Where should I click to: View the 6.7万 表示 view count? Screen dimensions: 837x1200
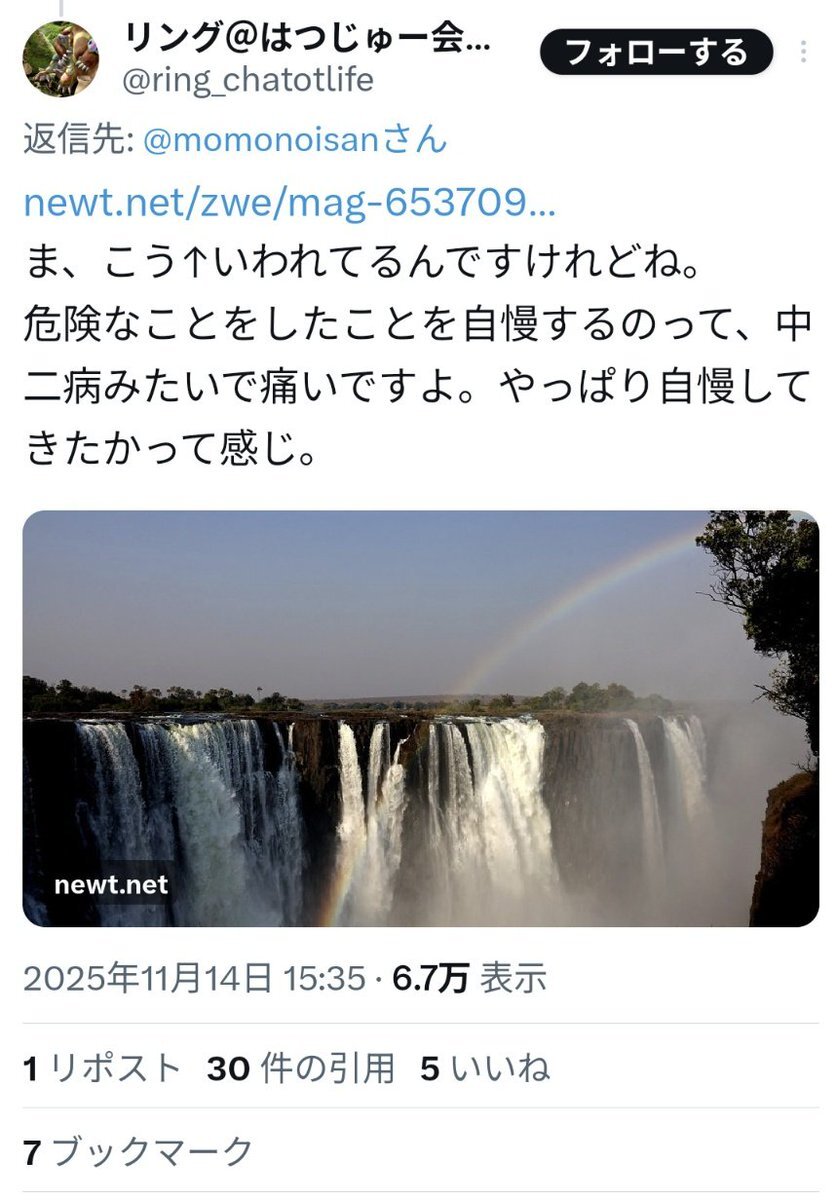[470, 979]
